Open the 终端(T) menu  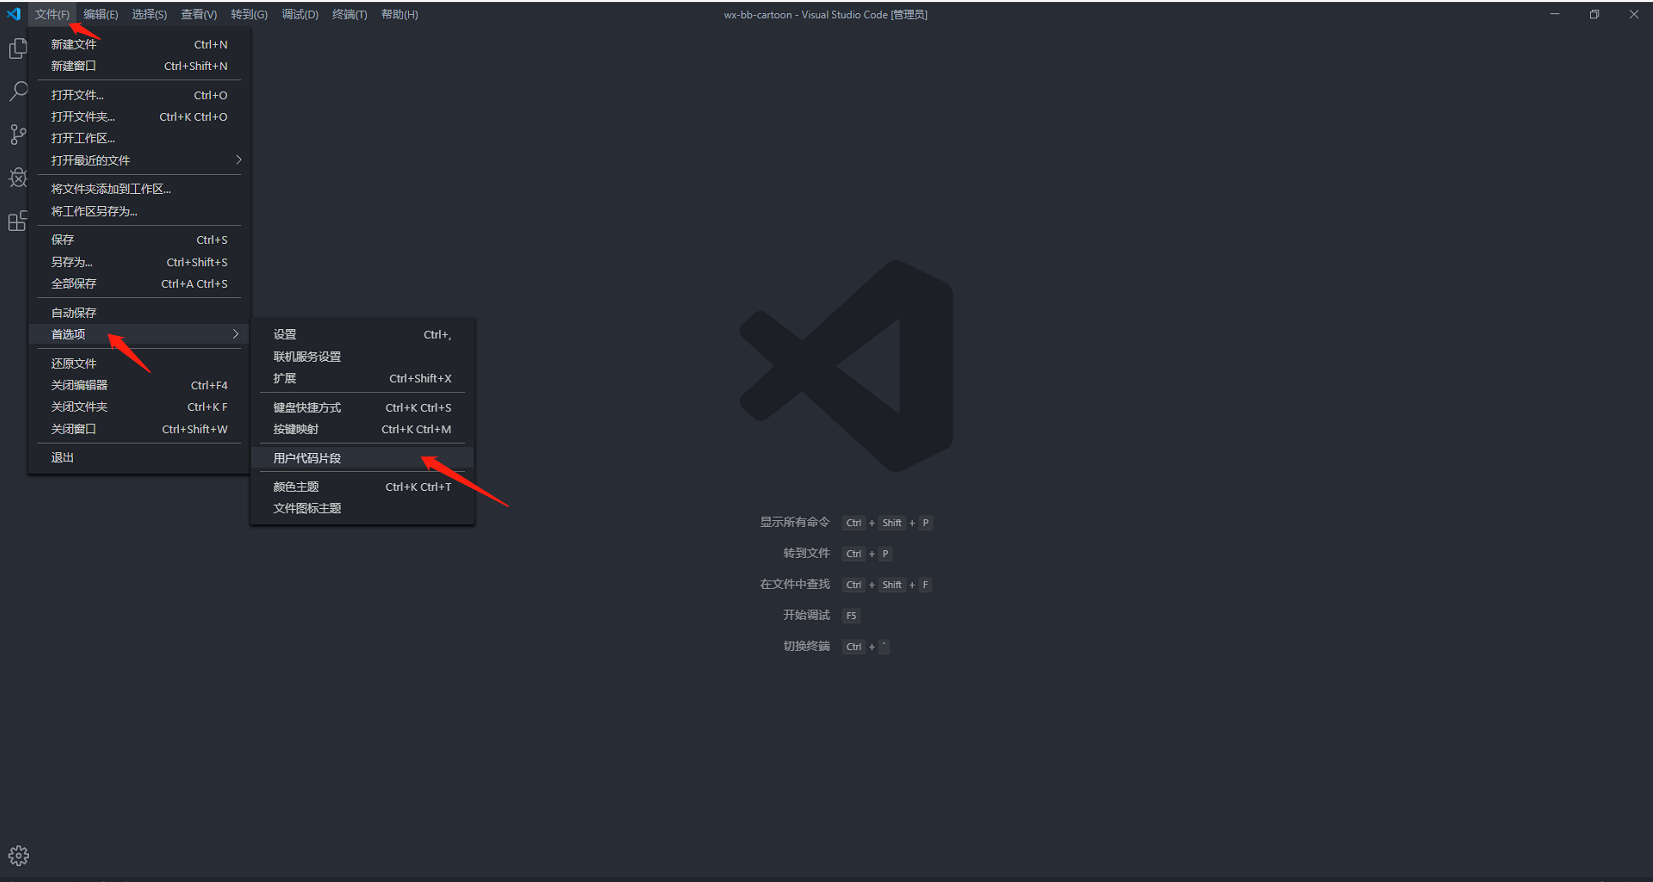350,14
